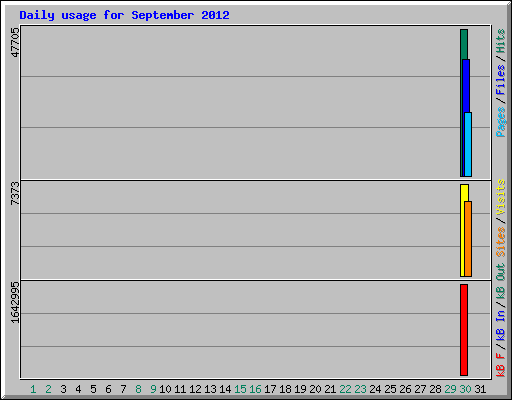Click day 9 on the x-axis
Viewport: 512px width, 400px height.
coord(153,389)
